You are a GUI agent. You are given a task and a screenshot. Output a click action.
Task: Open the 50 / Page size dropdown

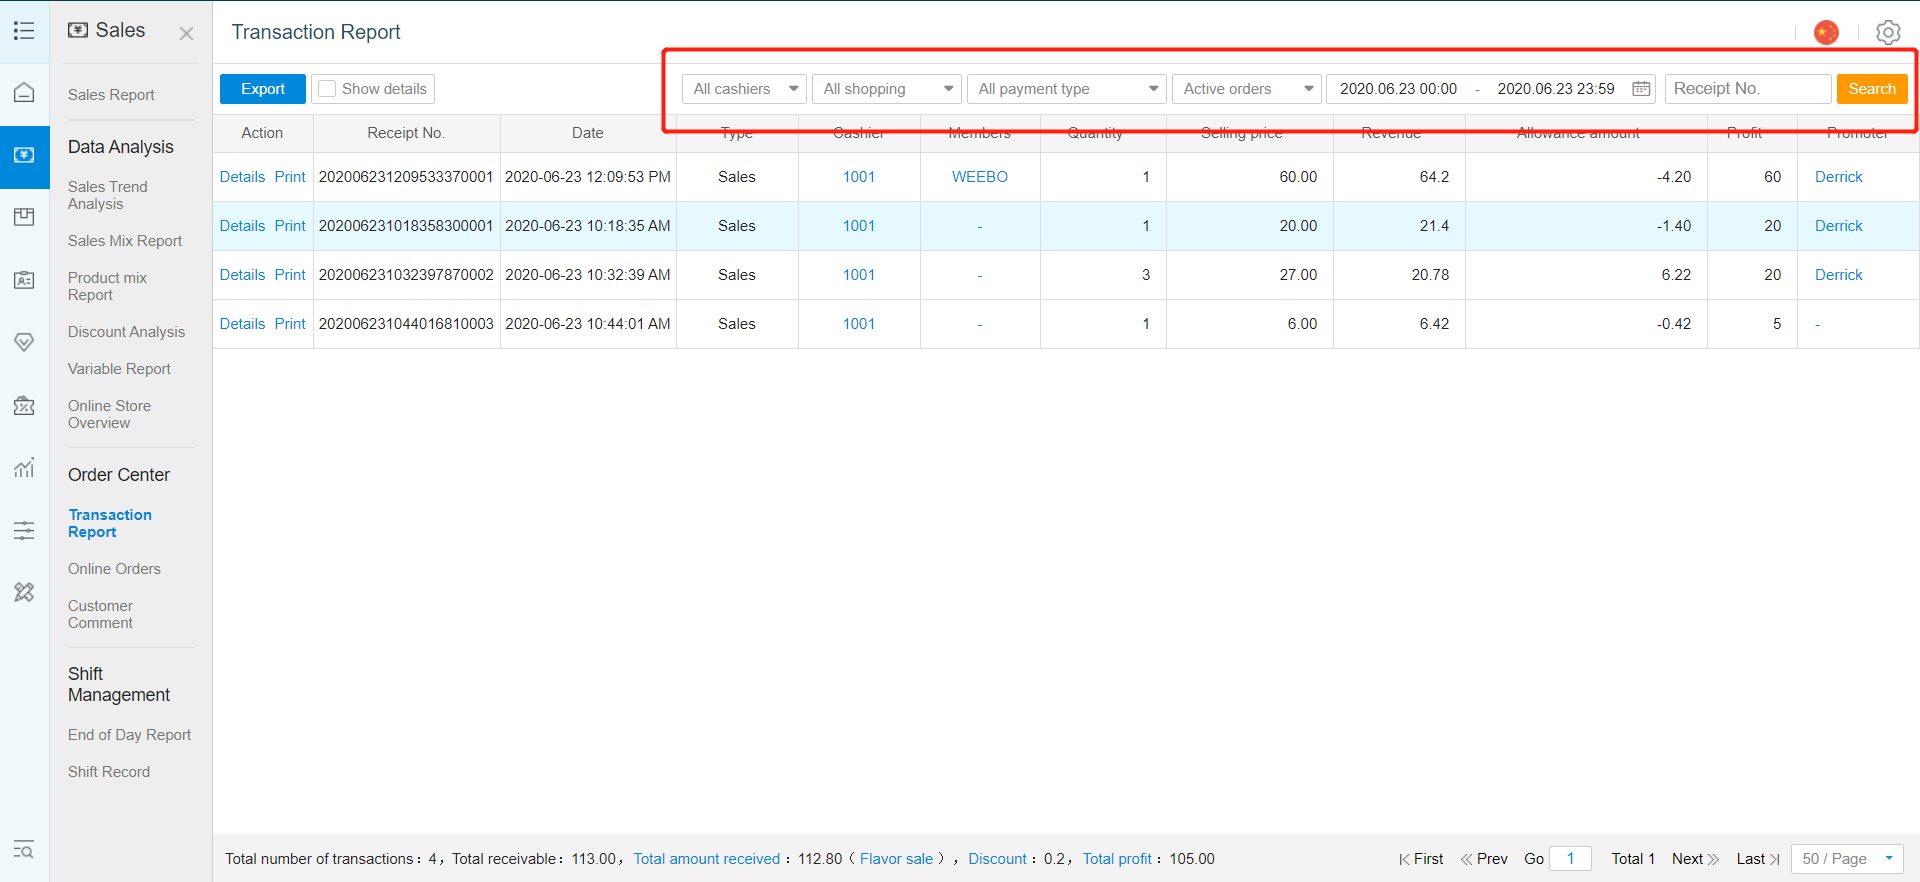pos(1847,859)
